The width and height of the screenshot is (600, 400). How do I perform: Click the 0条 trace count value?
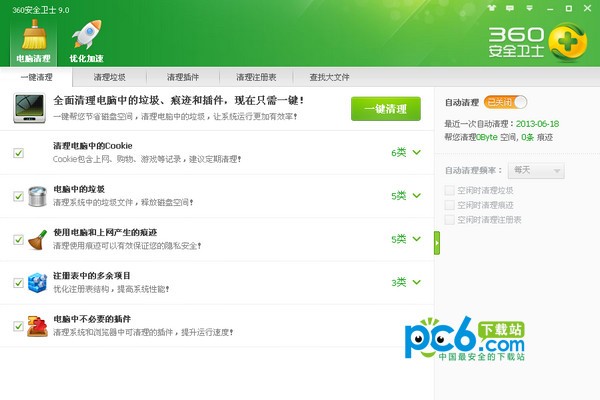(527, 137)
